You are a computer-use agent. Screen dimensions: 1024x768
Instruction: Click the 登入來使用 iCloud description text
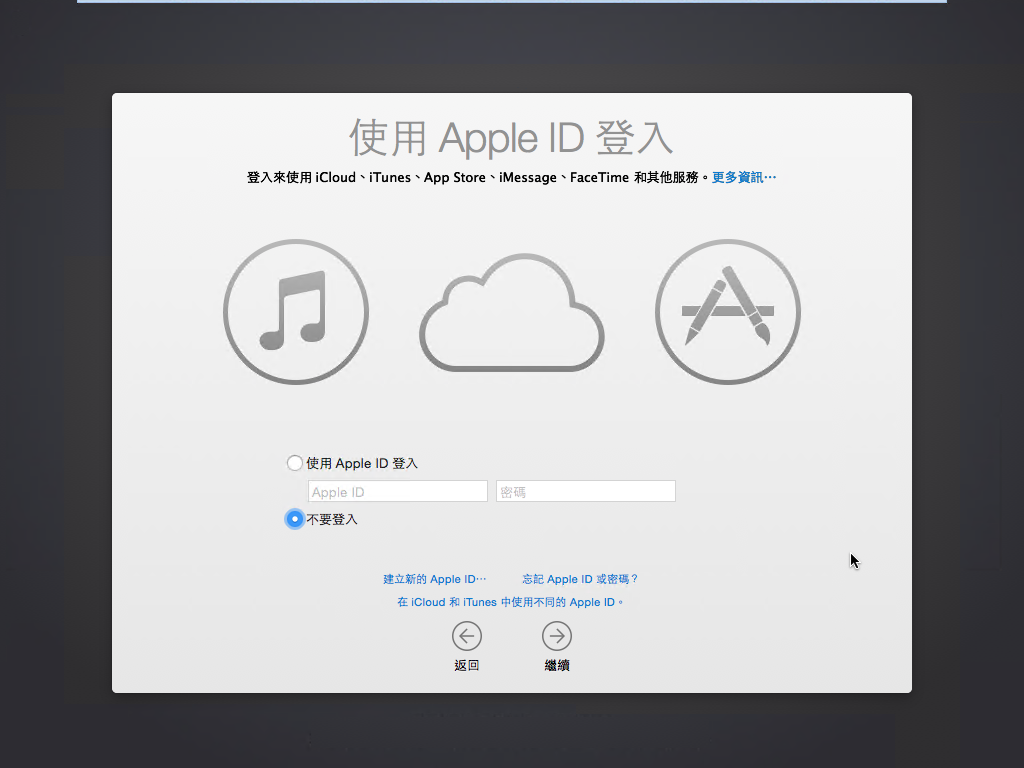click(x=479, y=177)
